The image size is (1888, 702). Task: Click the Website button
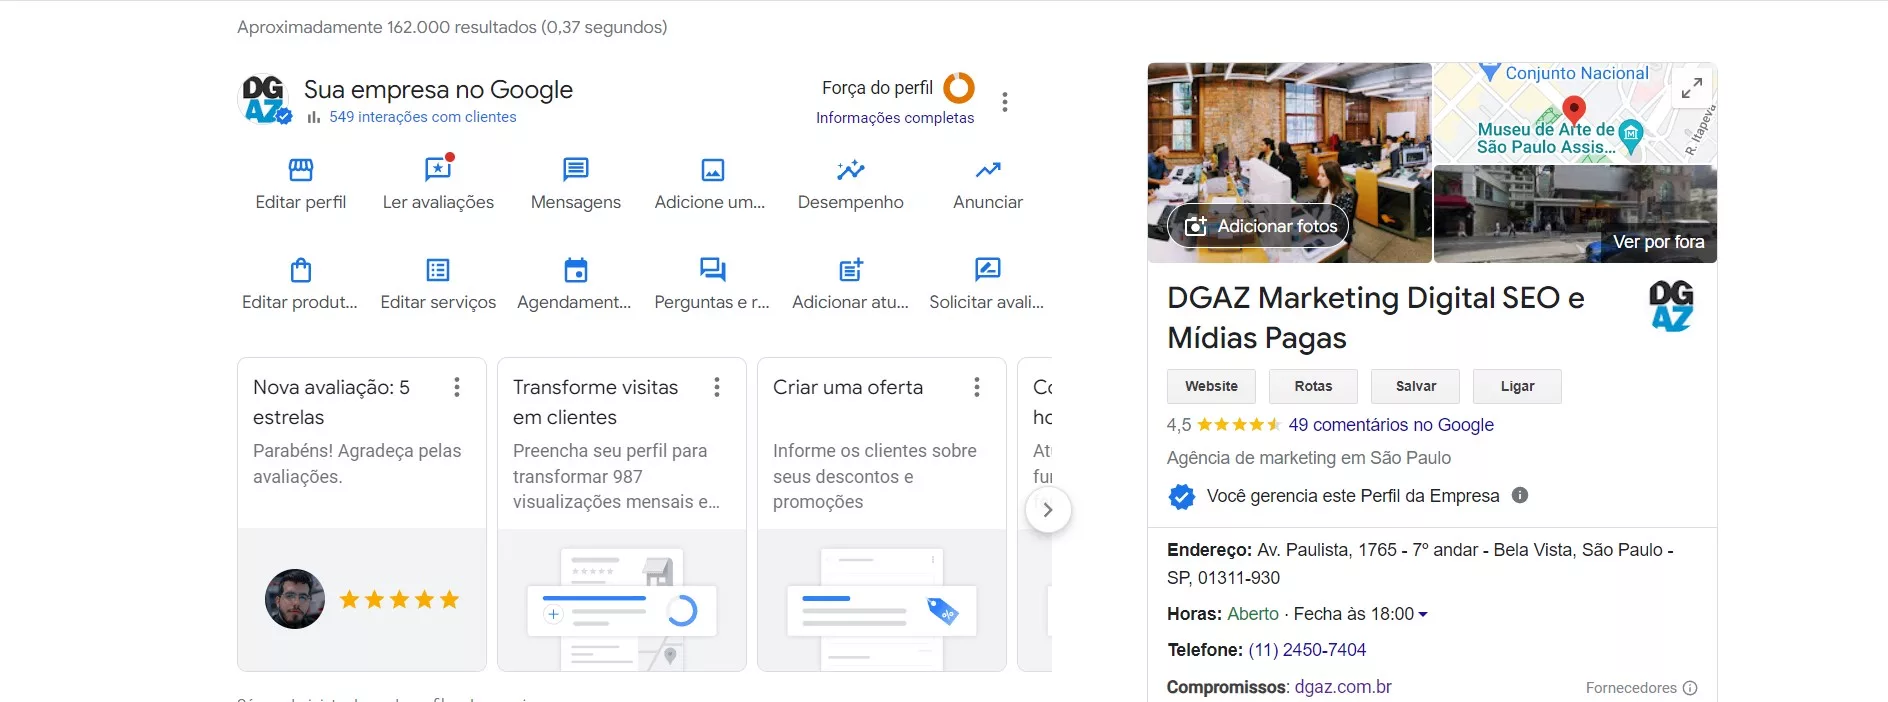click(1211, 386)
